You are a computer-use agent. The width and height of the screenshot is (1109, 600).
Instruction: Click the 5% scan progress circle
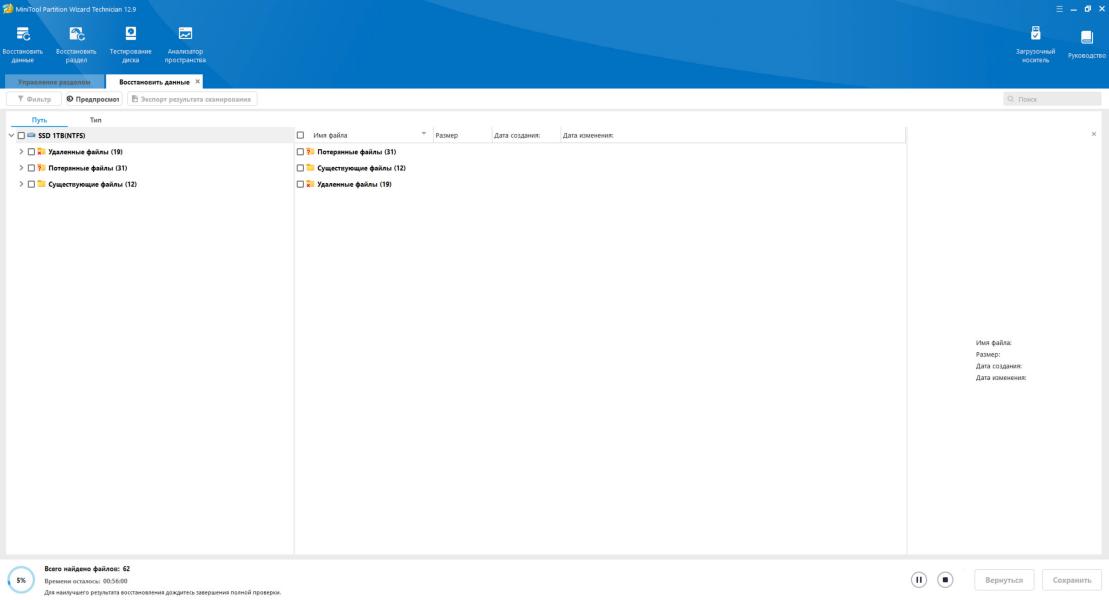point(21,580)
